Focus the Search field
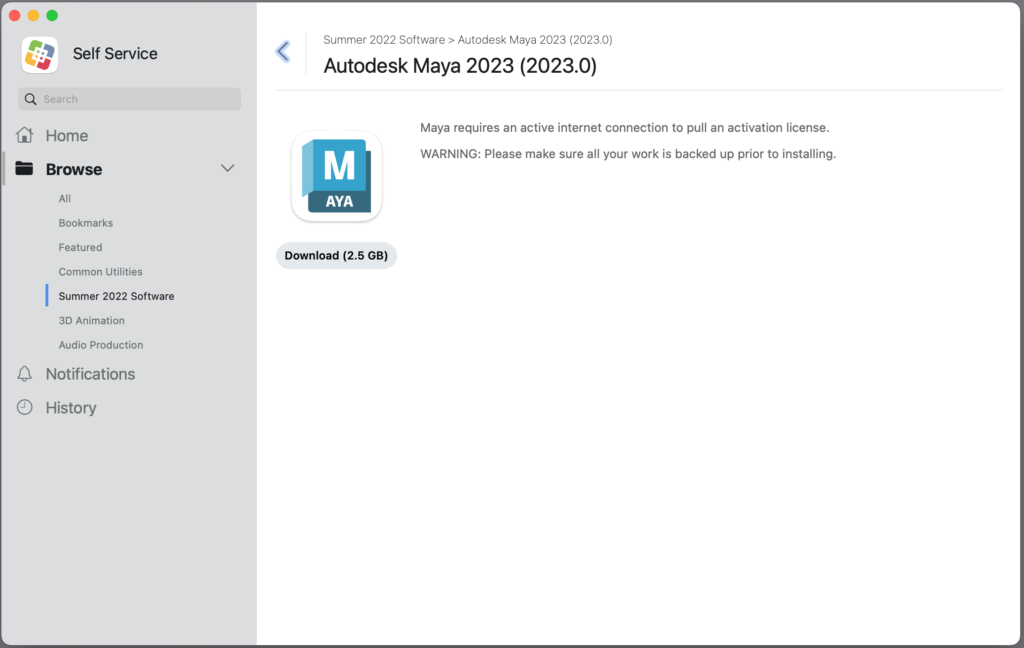 [129, 99]
